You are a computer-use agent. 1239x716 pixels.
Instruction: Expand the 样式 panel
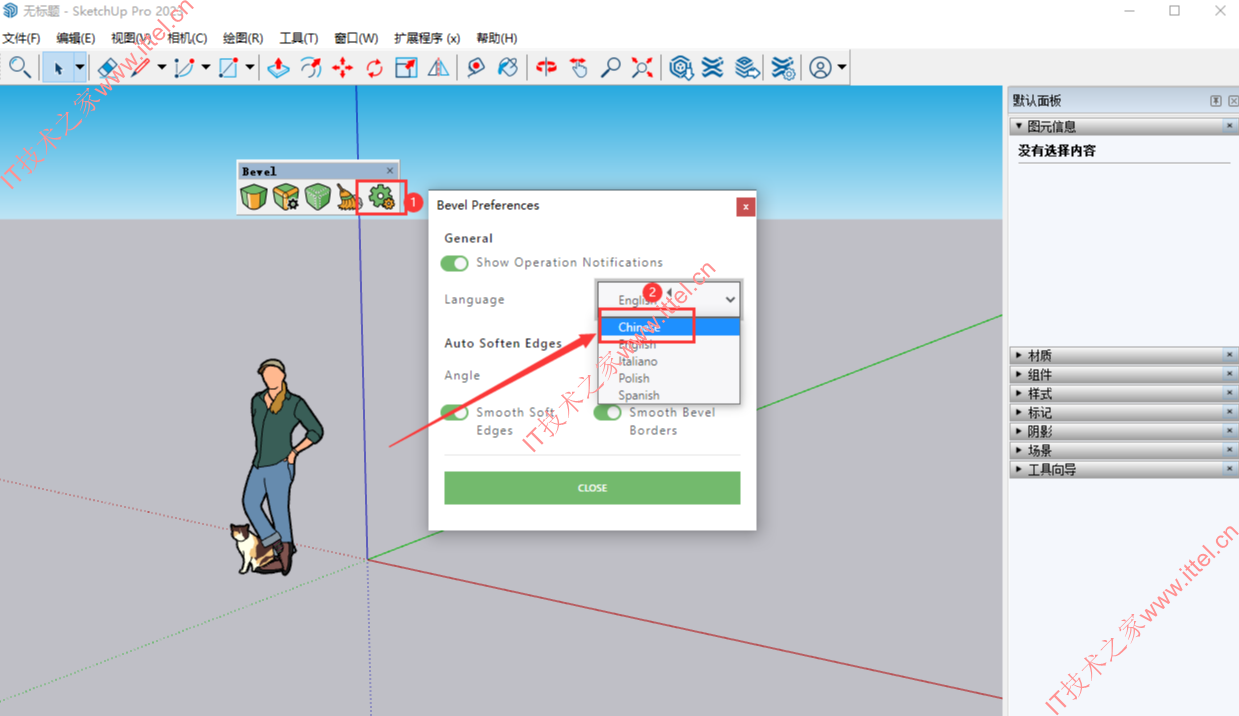[x=1018, y=393]
